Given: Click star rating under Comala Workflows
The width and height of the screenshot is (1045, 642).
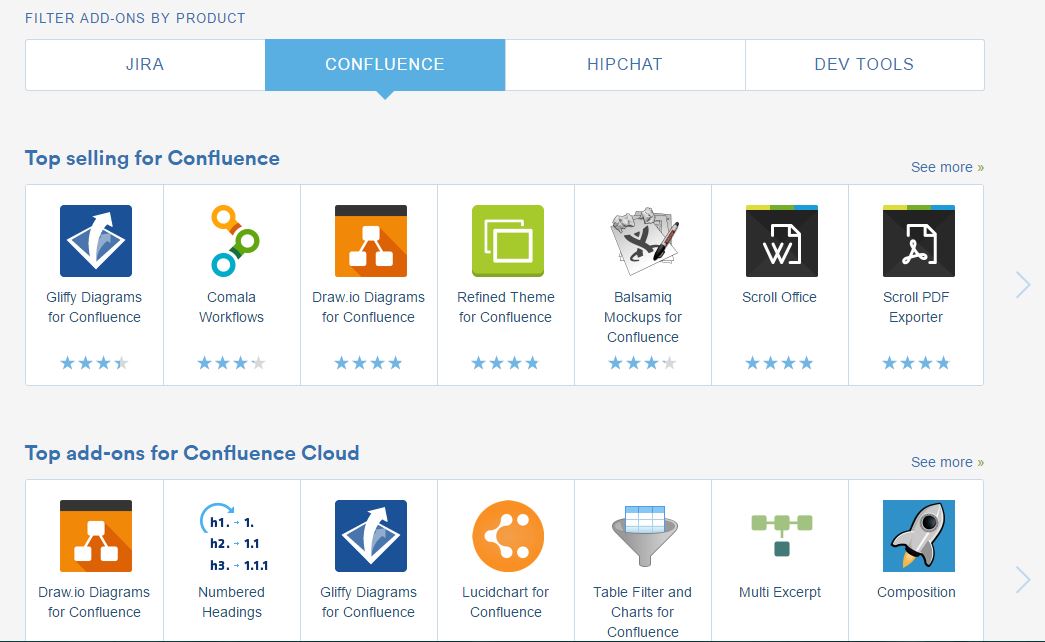Looking at the screenshot, I should (x=231, y=363).
